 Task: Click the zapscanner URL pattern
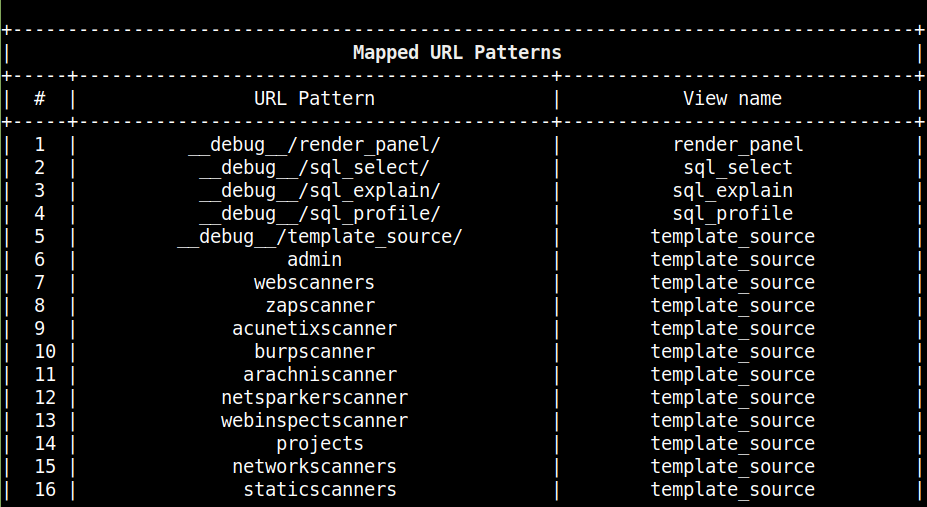tap(320, 306)
